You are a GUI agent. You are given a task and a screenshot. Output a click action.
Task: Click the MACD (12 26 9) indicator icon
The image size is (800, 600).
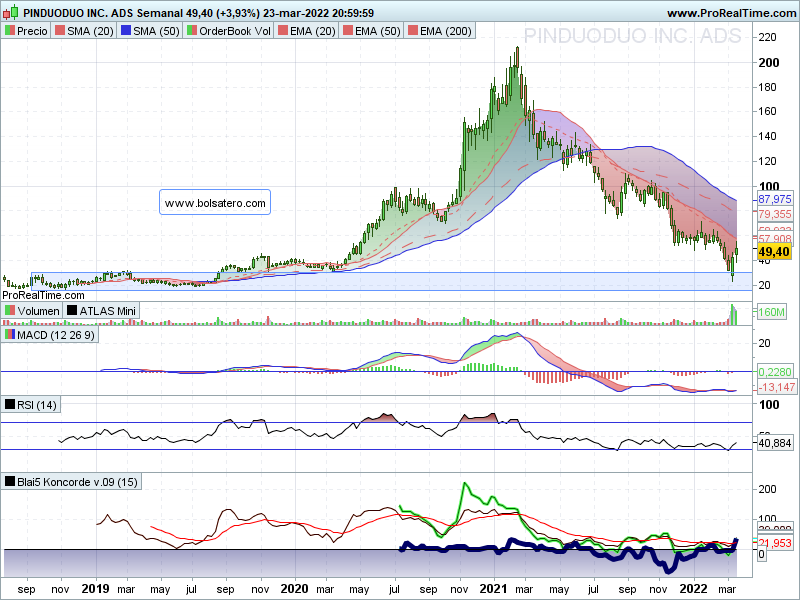click(10, 335)
